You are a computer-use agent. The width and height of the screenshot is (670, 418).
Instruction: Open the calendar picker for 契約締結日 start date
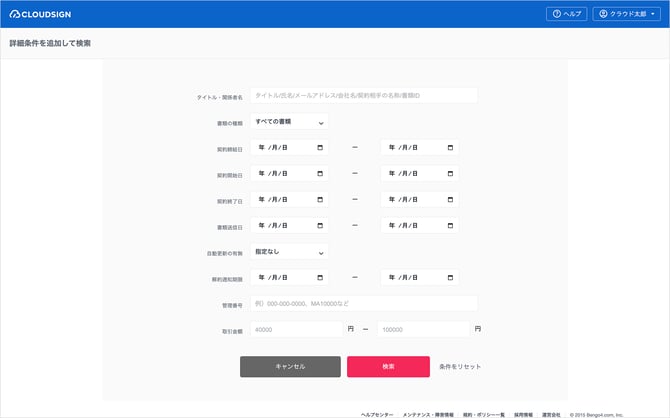click(x=320, y=148)
